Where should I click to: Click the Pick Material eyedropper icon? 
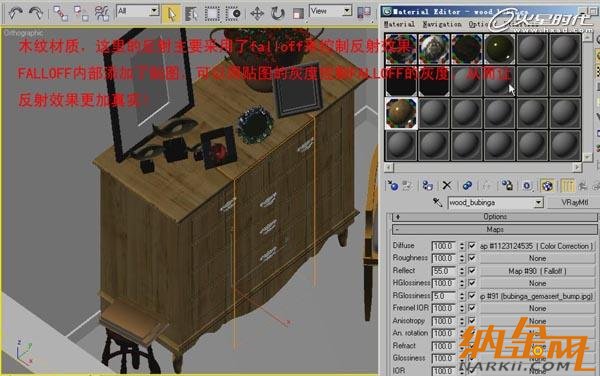[437, 202]
